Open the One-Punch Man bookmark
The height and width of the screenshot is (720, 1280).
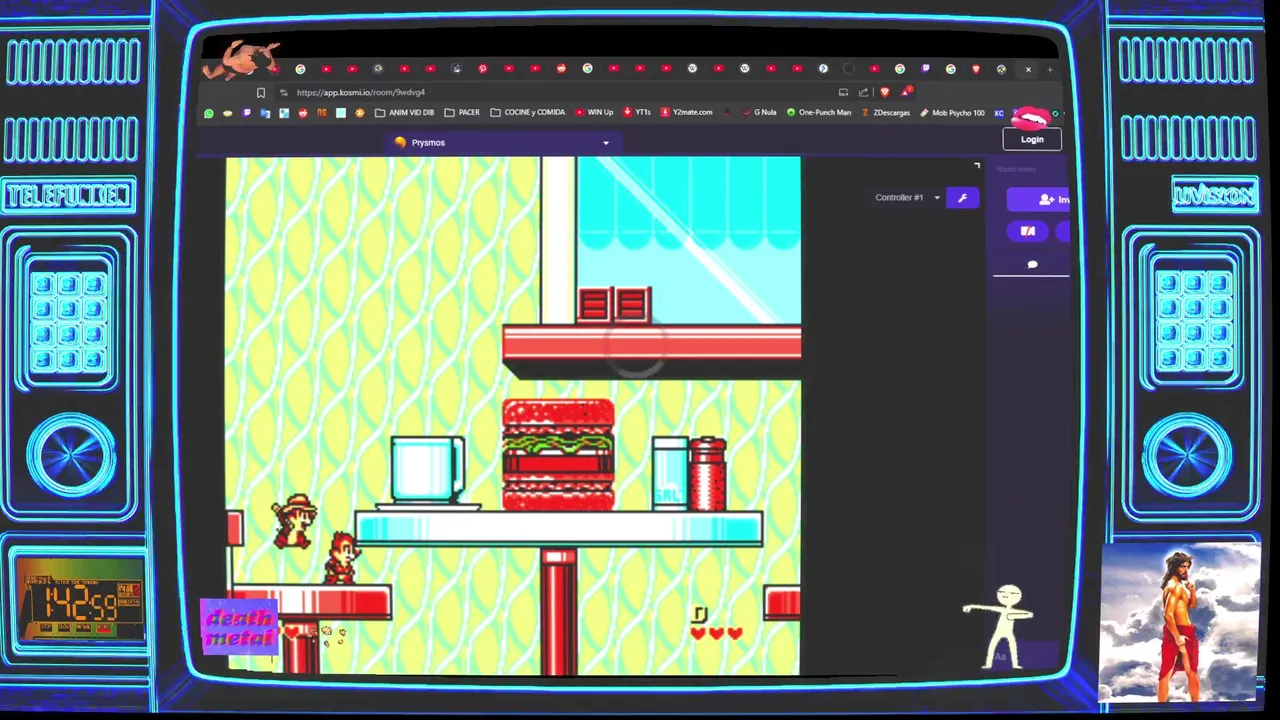point(819,113)
